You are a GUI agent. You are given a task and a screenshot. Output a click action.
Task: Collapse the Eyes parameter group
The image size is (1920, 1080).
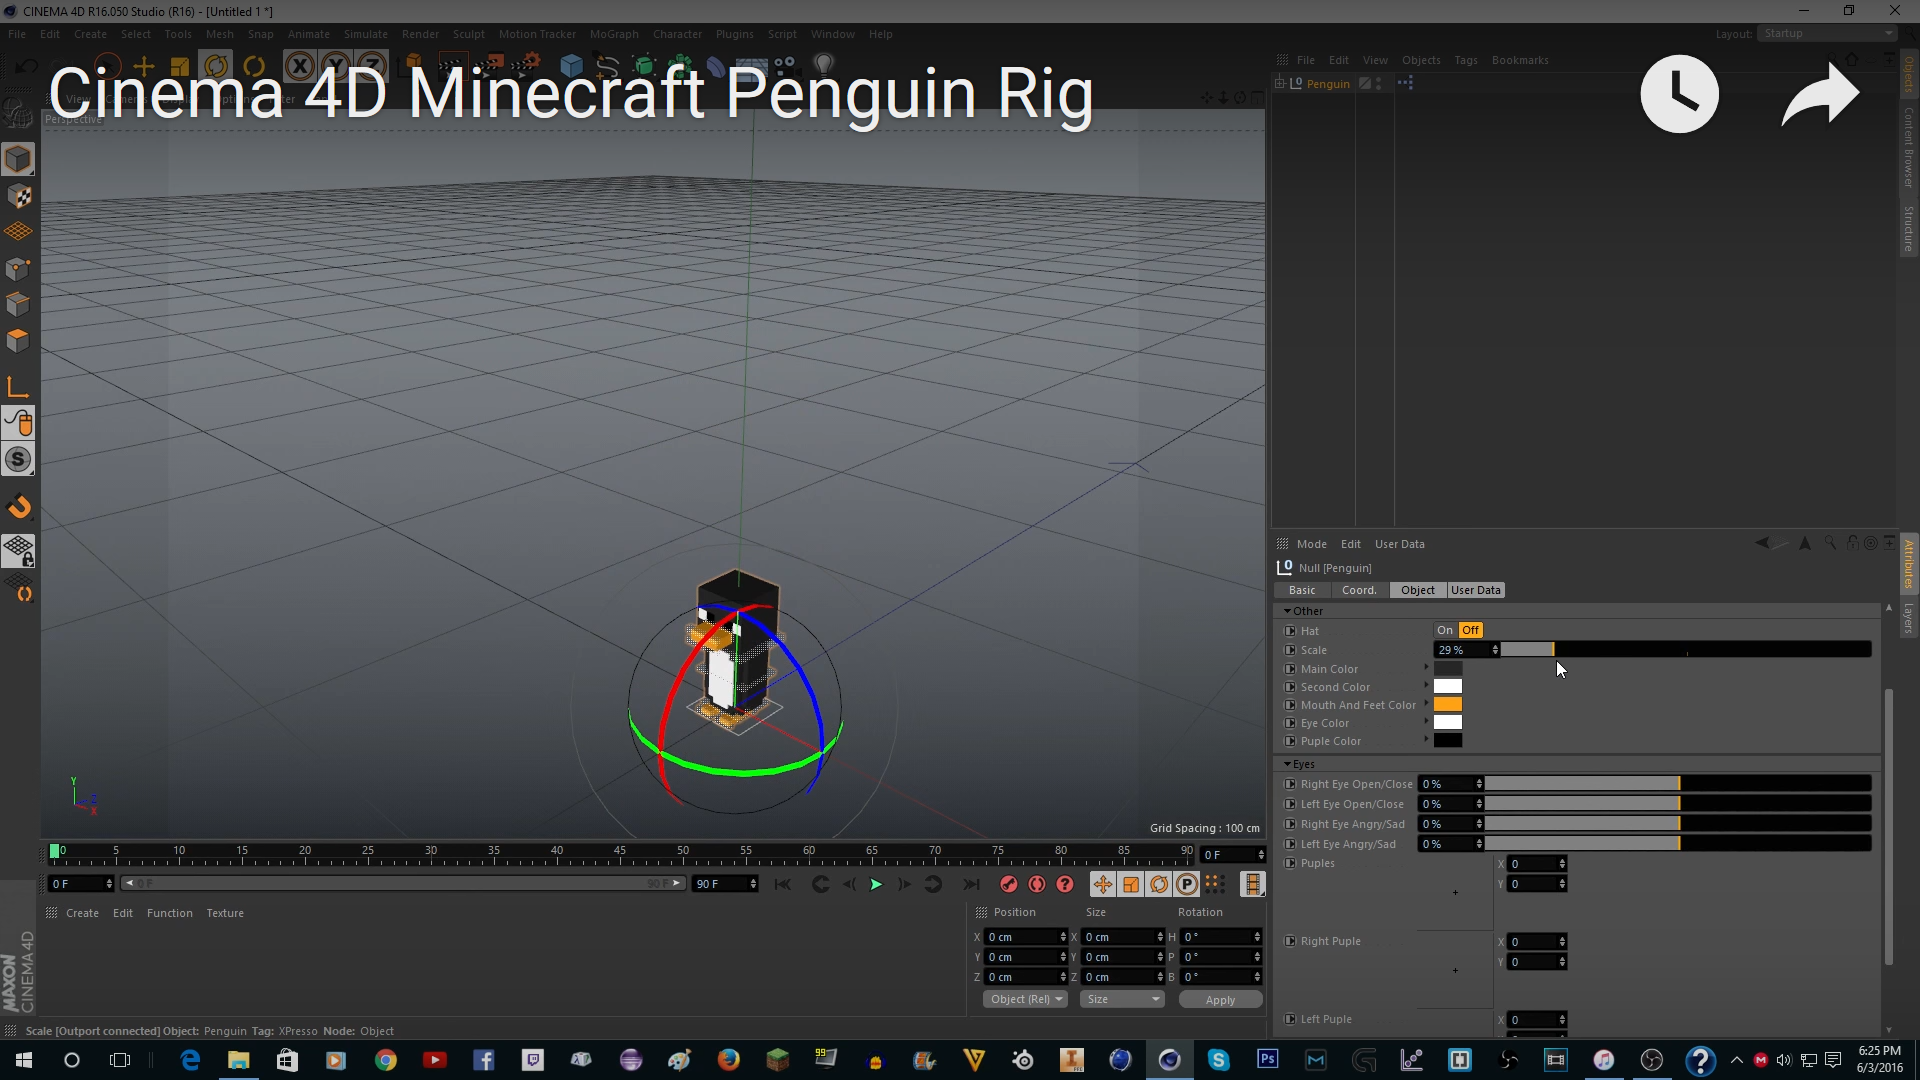[1287, 764]
